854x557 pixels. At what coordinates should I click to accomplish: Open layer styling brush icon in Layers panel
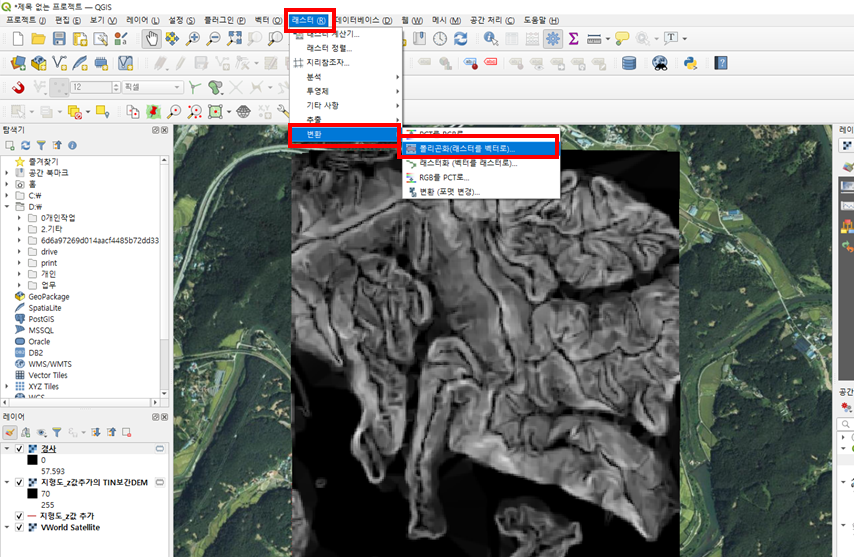coord(10,432)
